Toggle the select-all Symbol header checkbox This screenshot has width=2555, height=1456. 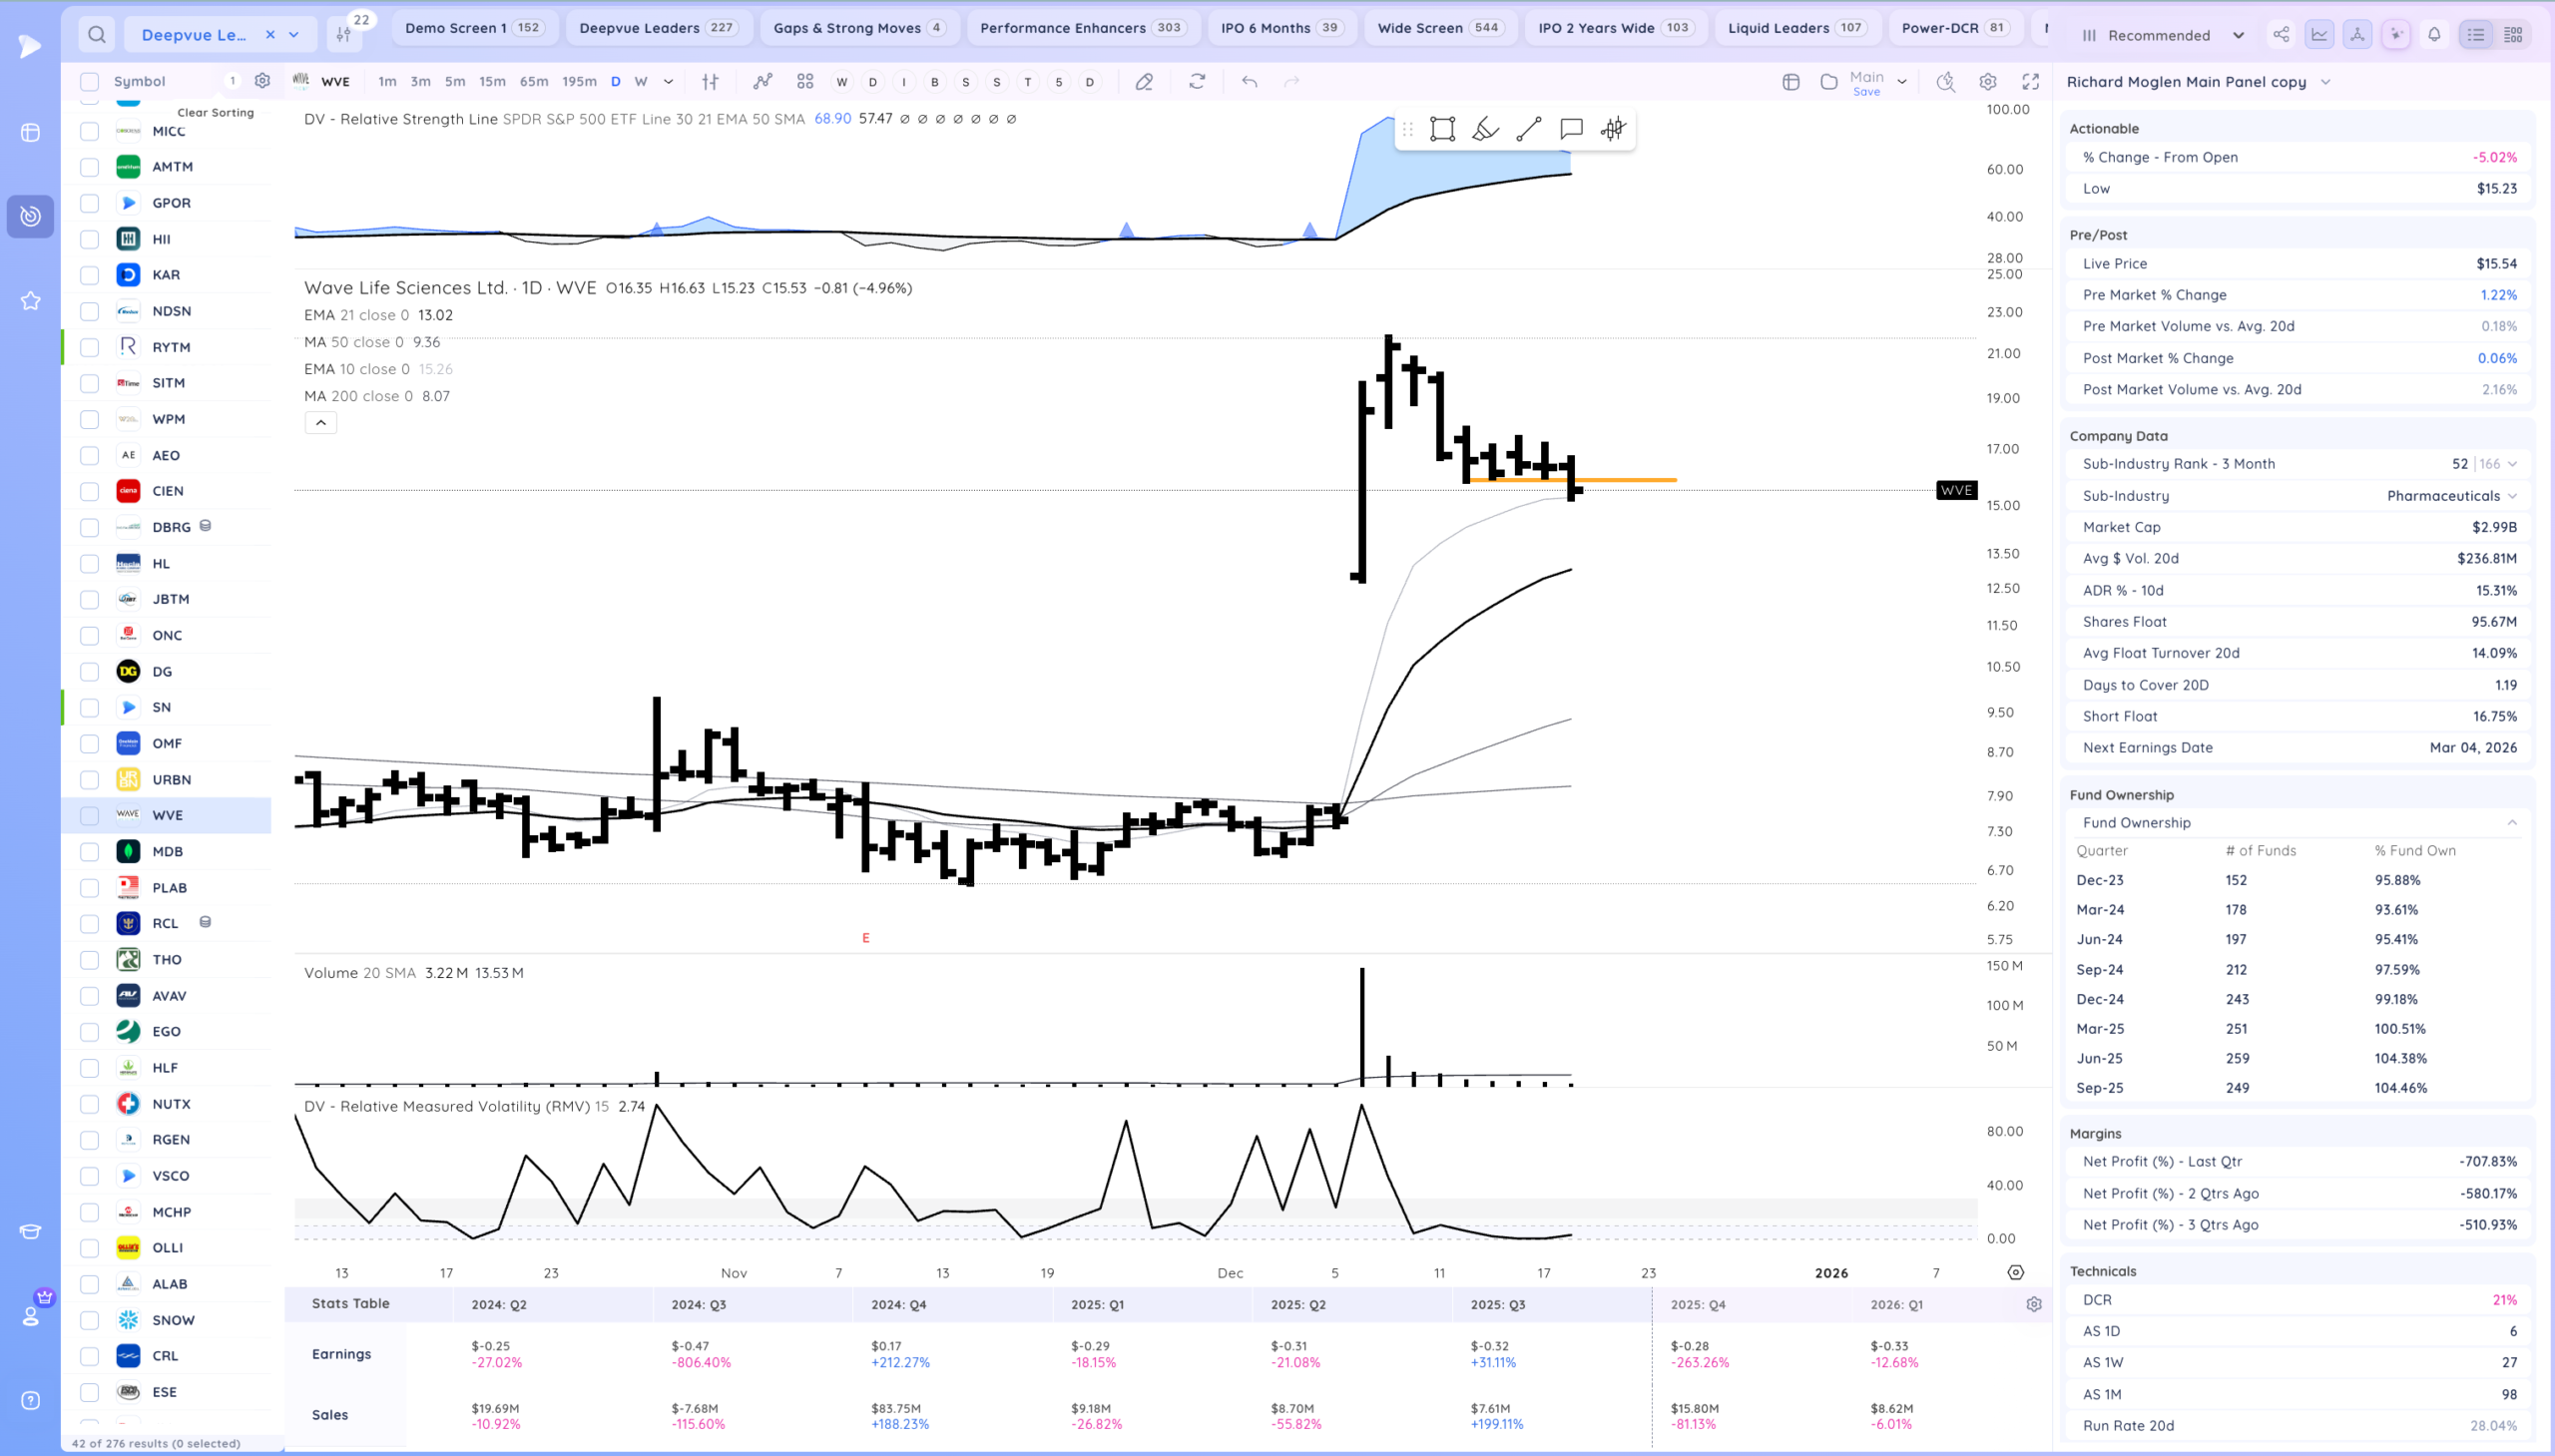[x=90, y=82]
